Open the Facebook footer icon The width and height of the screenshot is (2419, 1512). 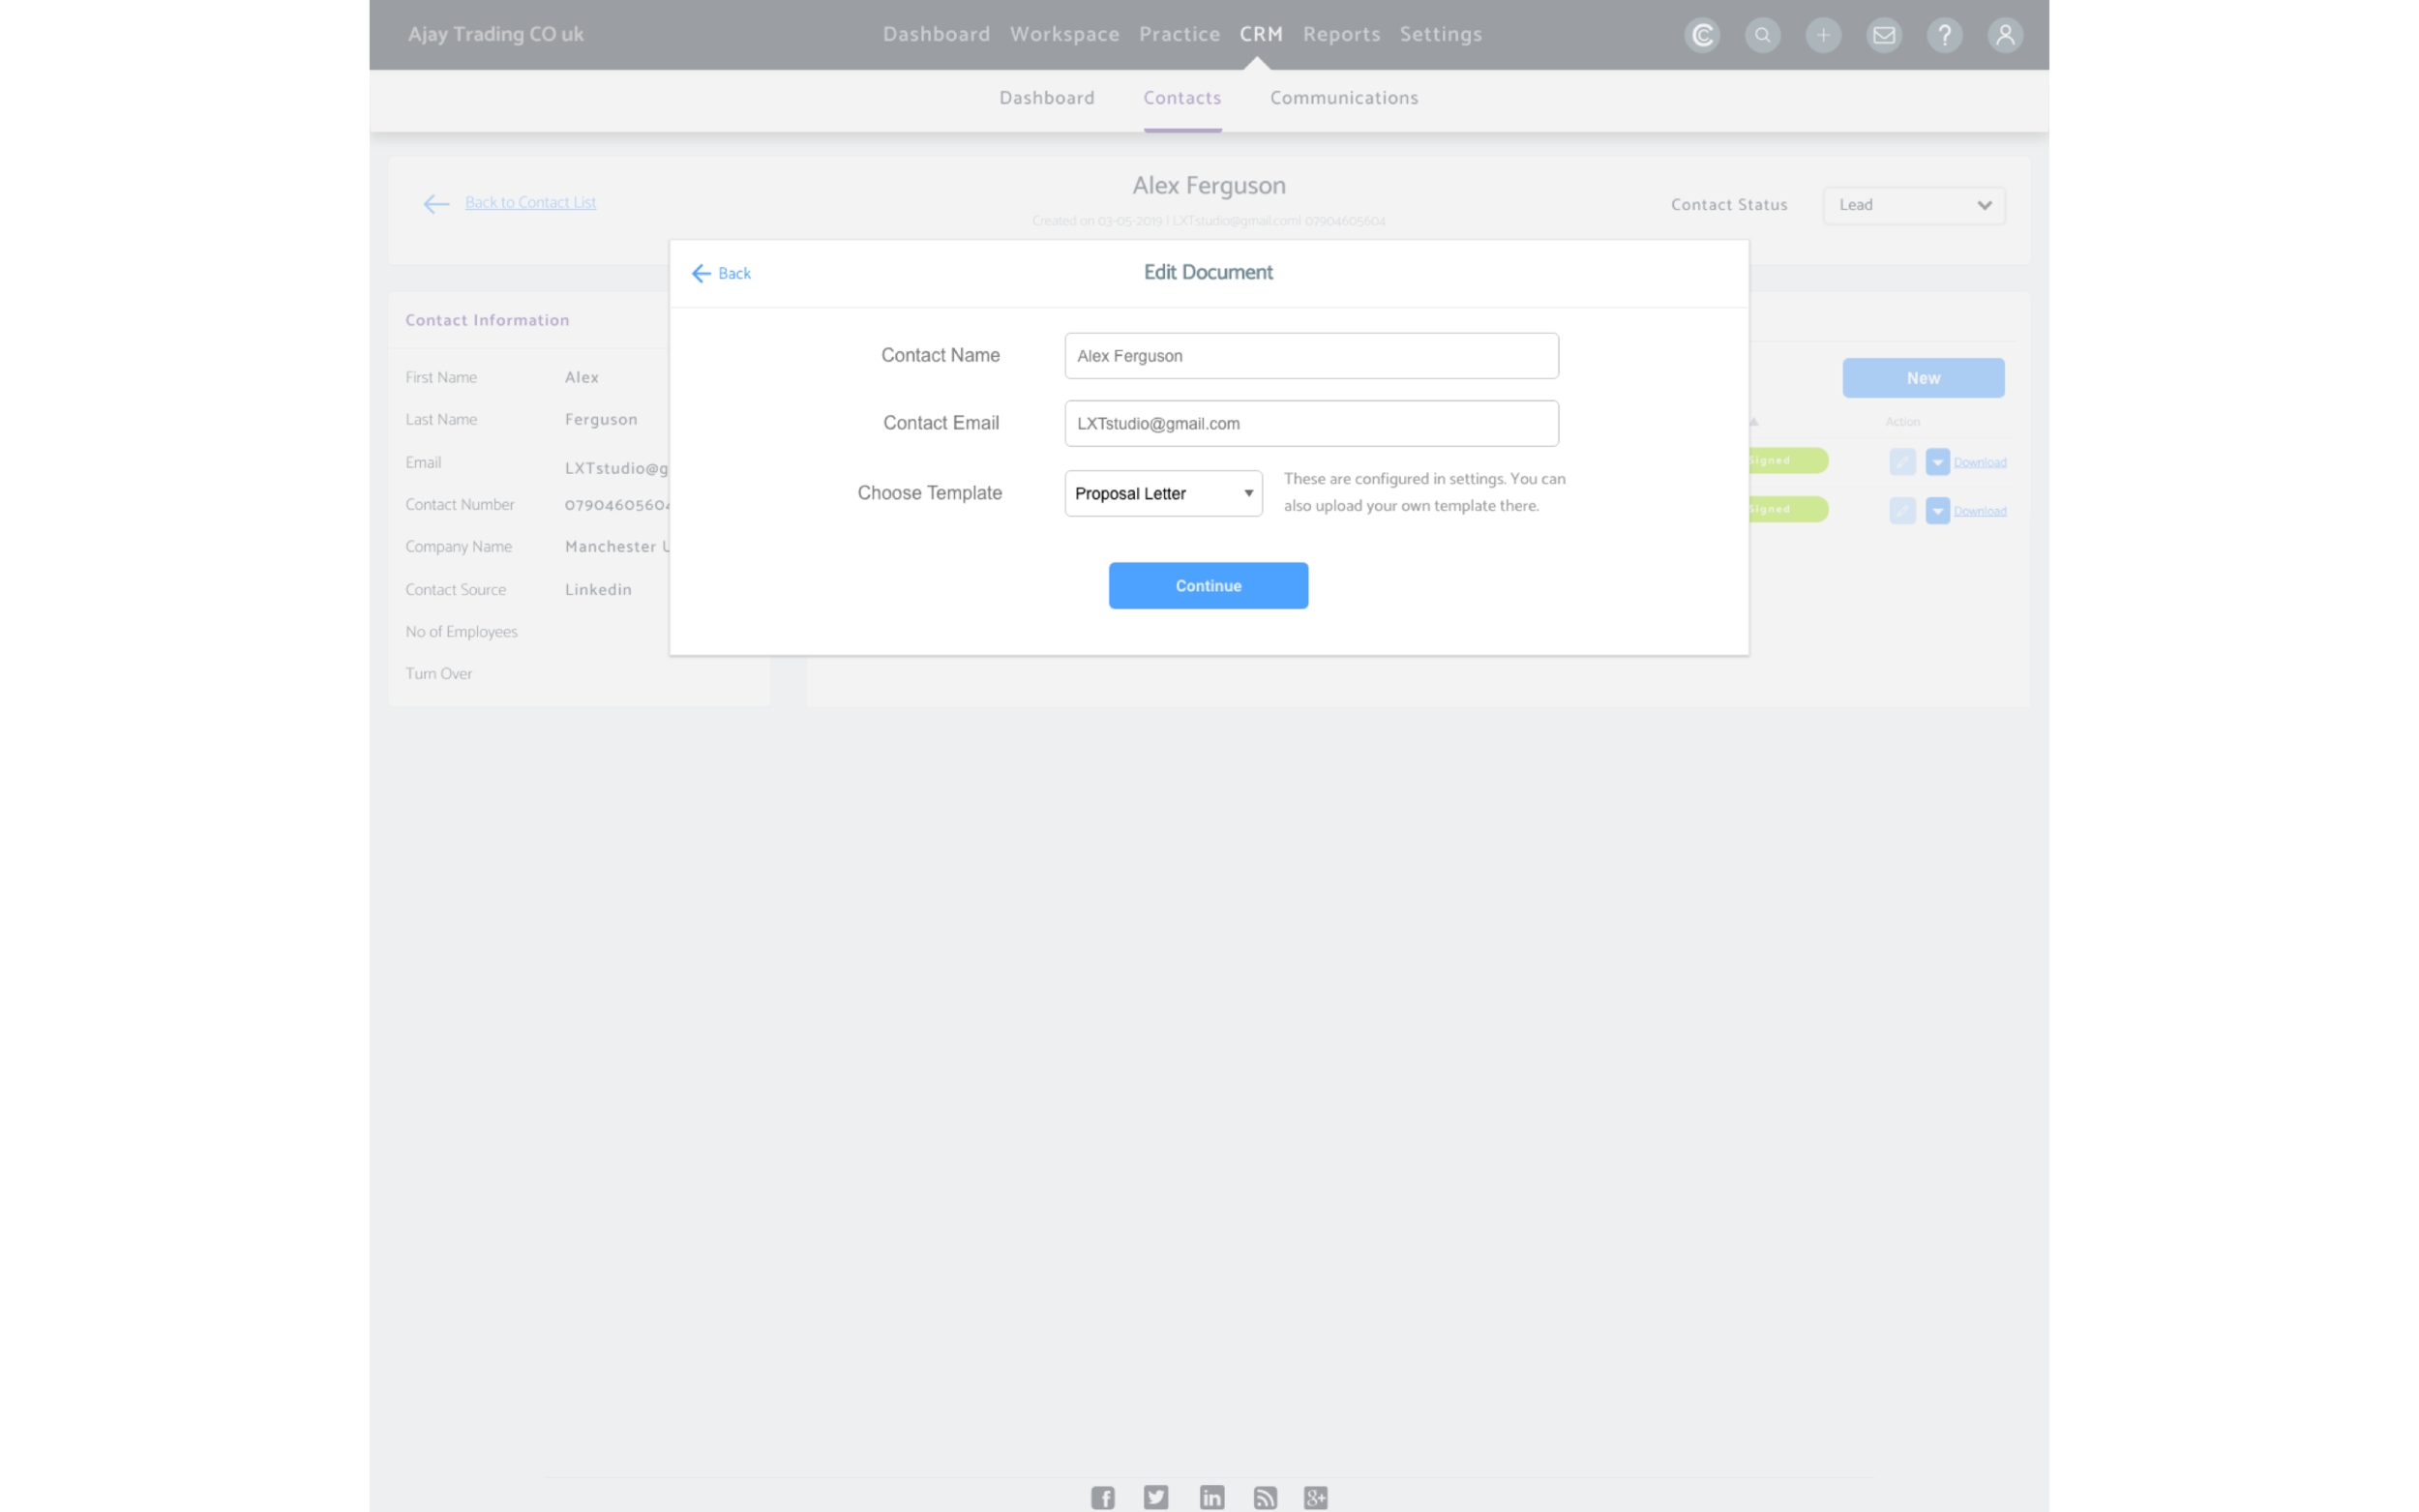coord(1102,1497)
